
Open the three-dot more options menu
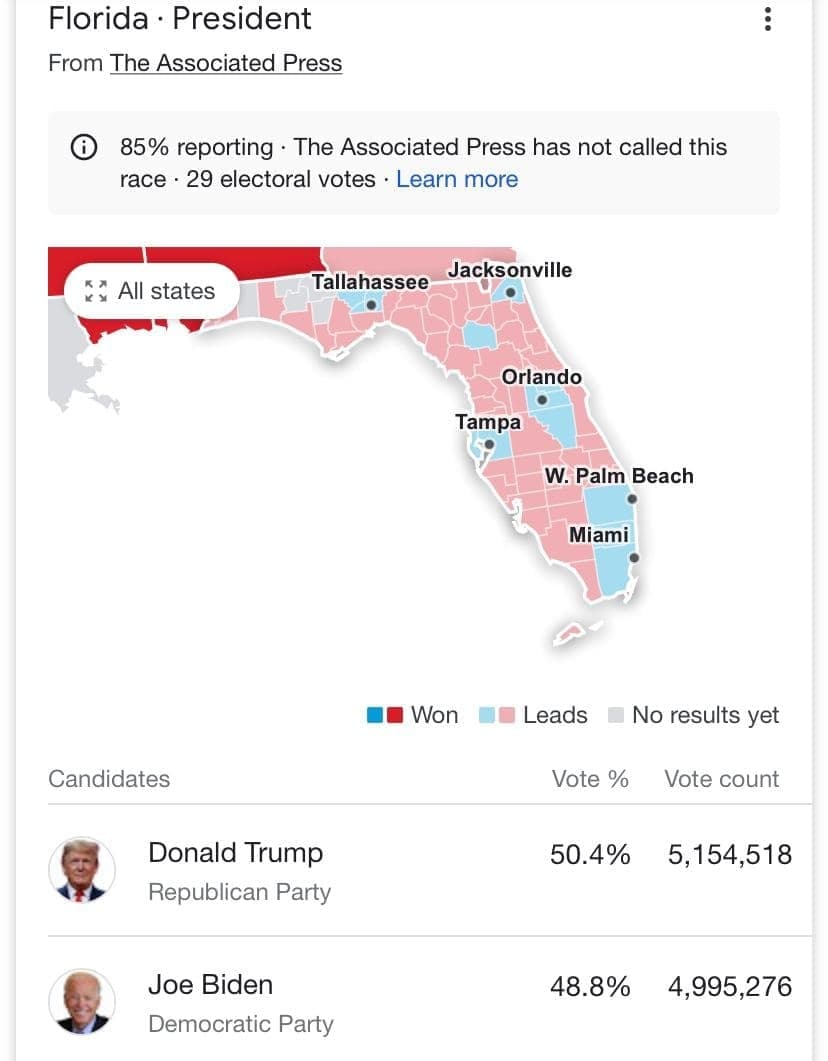pos(768,19)
